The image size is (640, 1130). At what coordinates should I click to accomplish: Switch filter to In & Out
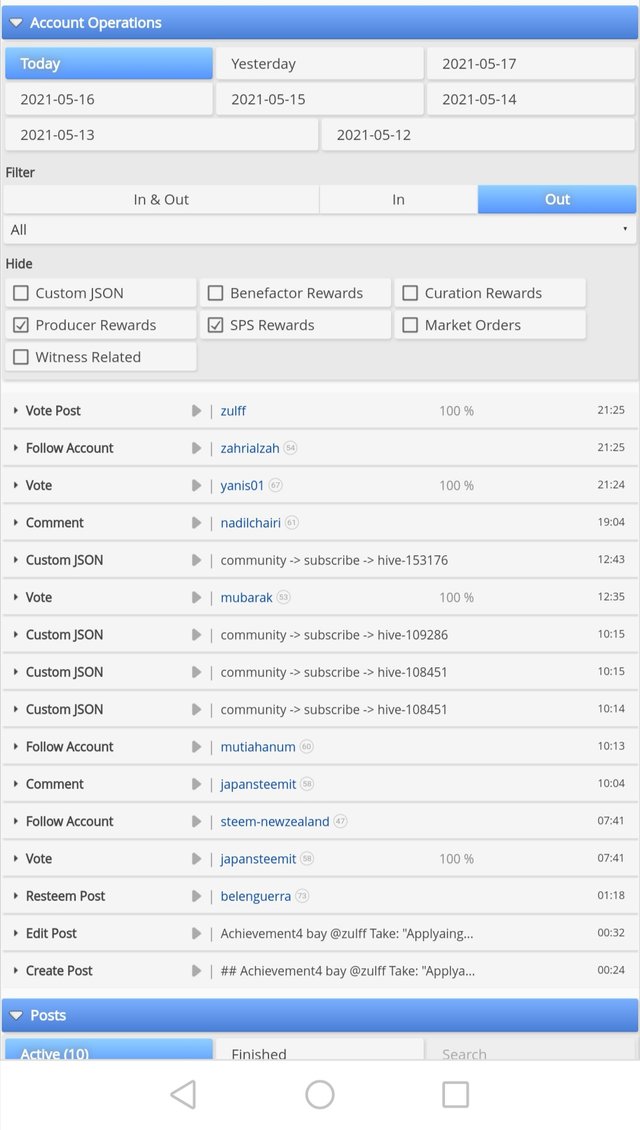pos(161,200)
